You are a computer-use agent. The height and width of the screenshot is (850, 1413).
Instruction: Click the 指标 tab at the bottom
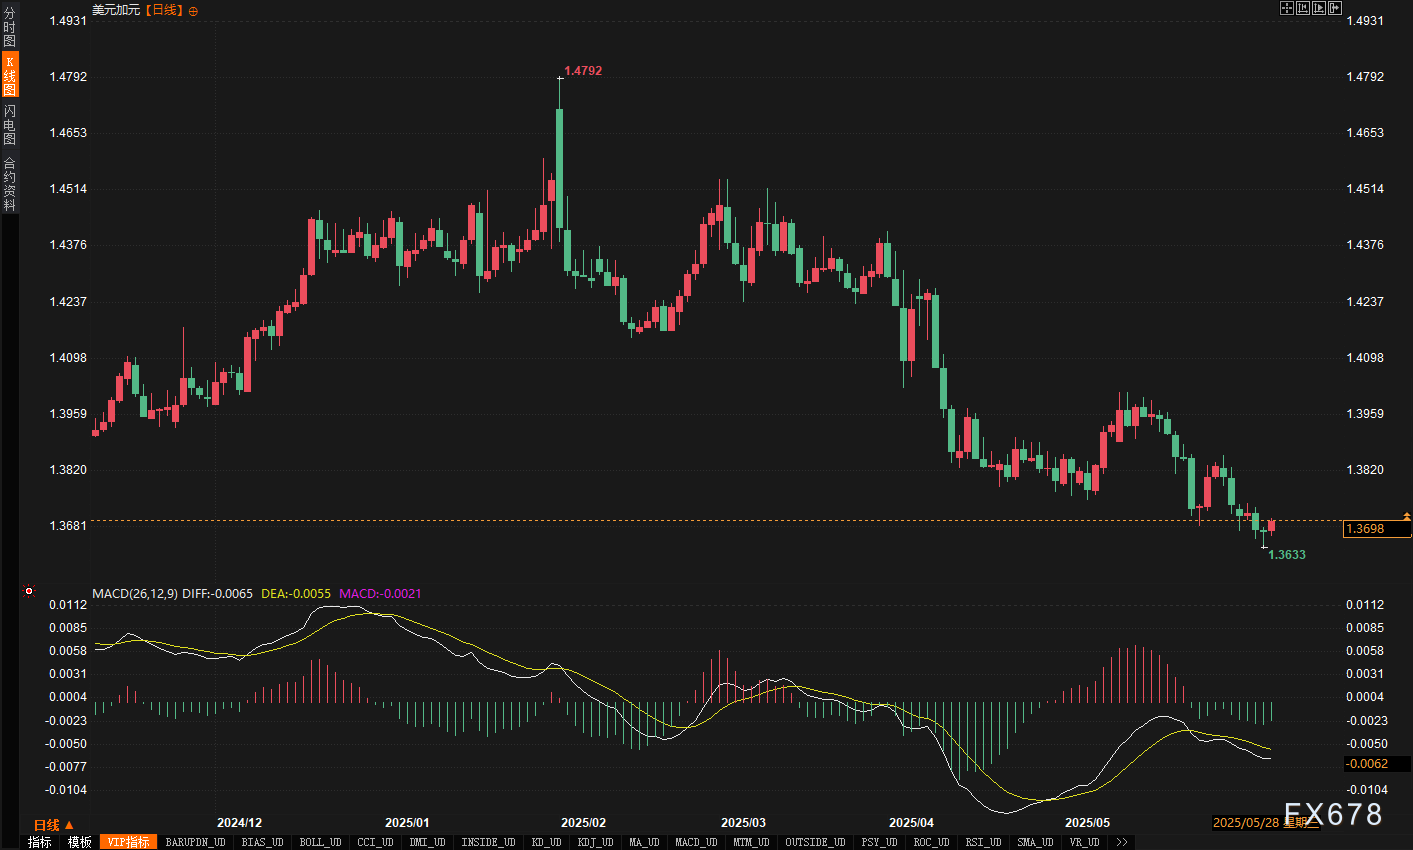point(39,842)
